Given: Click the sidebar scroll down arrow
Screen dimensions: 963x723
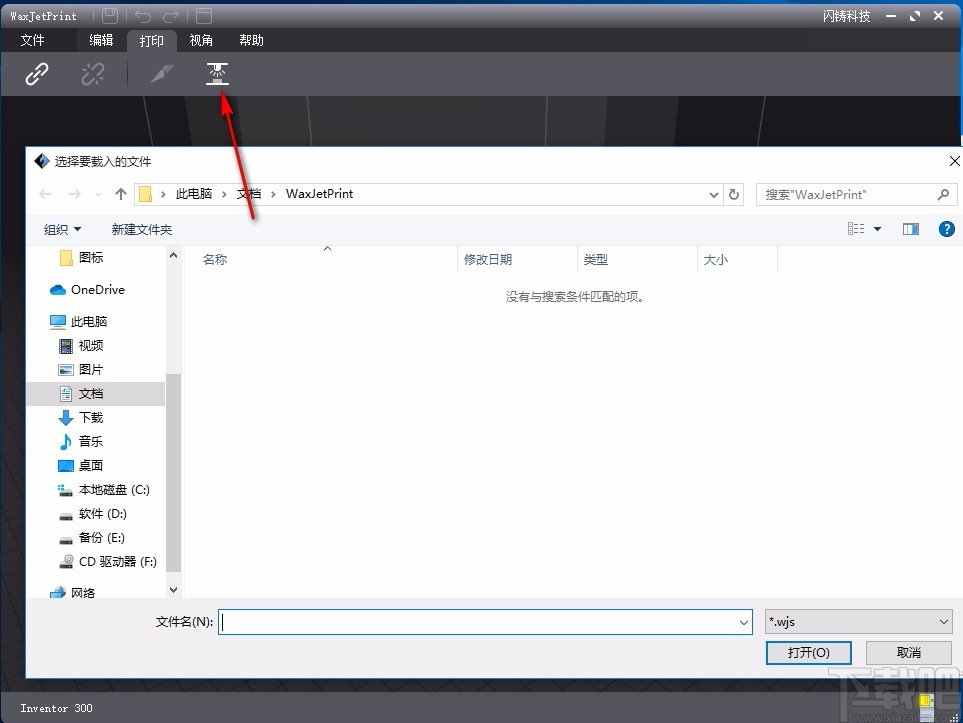Looking at the screenshot, I should pos(173,590).
